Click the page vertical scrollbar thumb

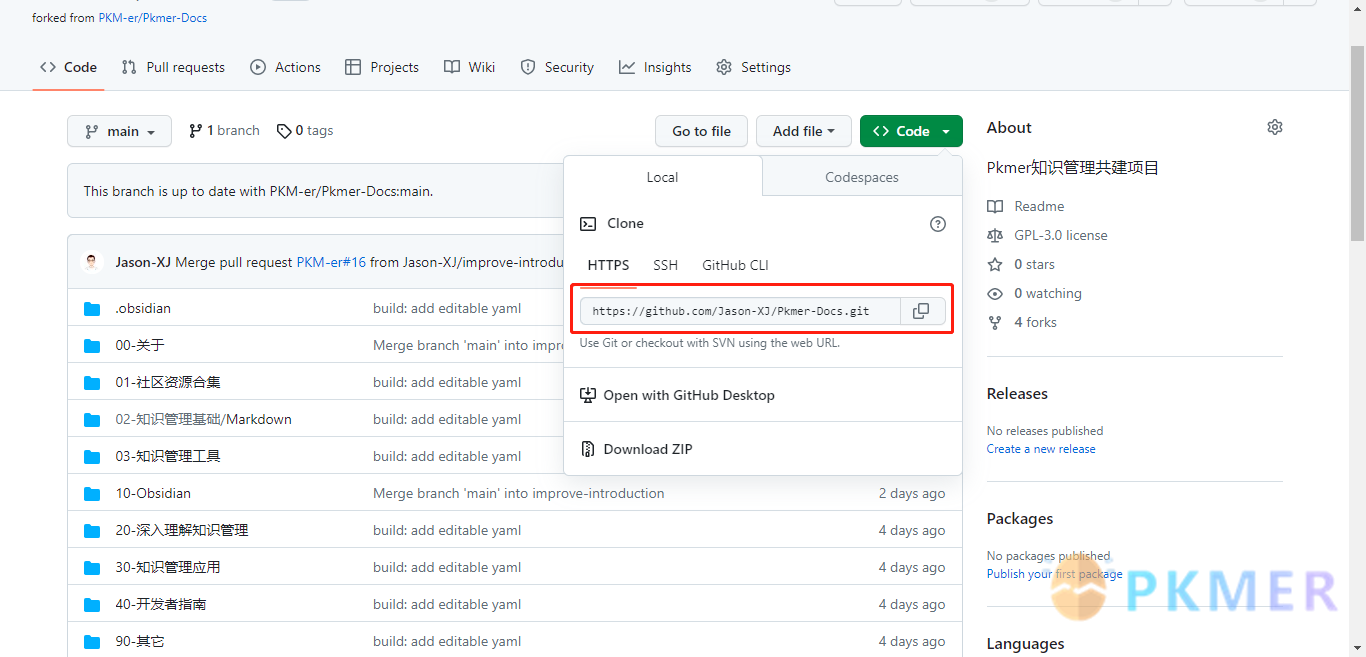click(x=1357, y=142)
